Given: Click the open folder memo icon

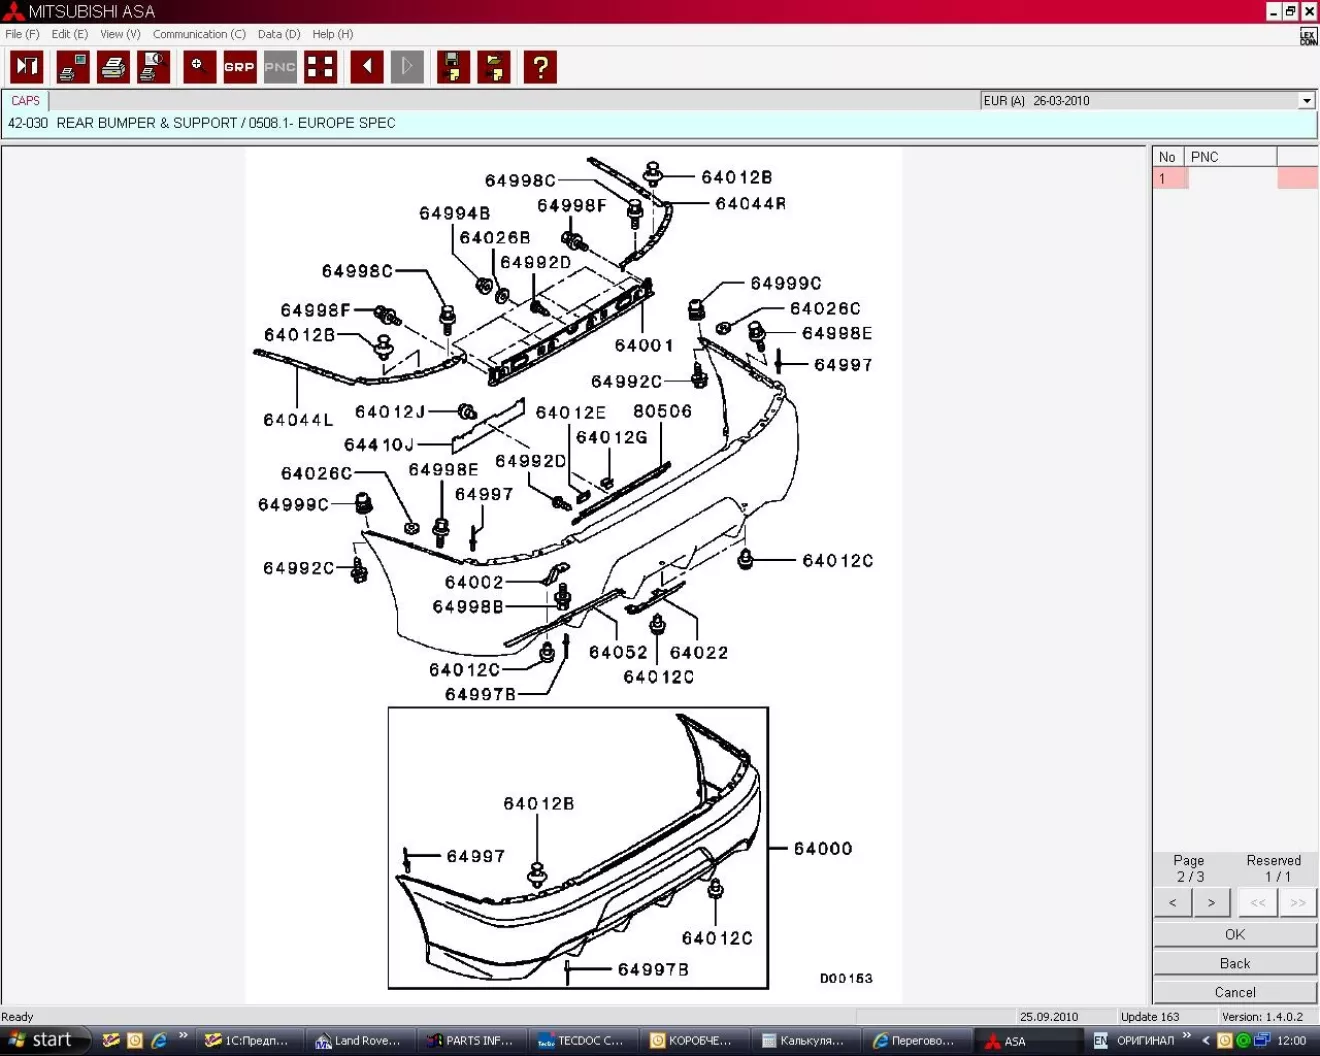Looking at the screenshot, I should point(494,67).
